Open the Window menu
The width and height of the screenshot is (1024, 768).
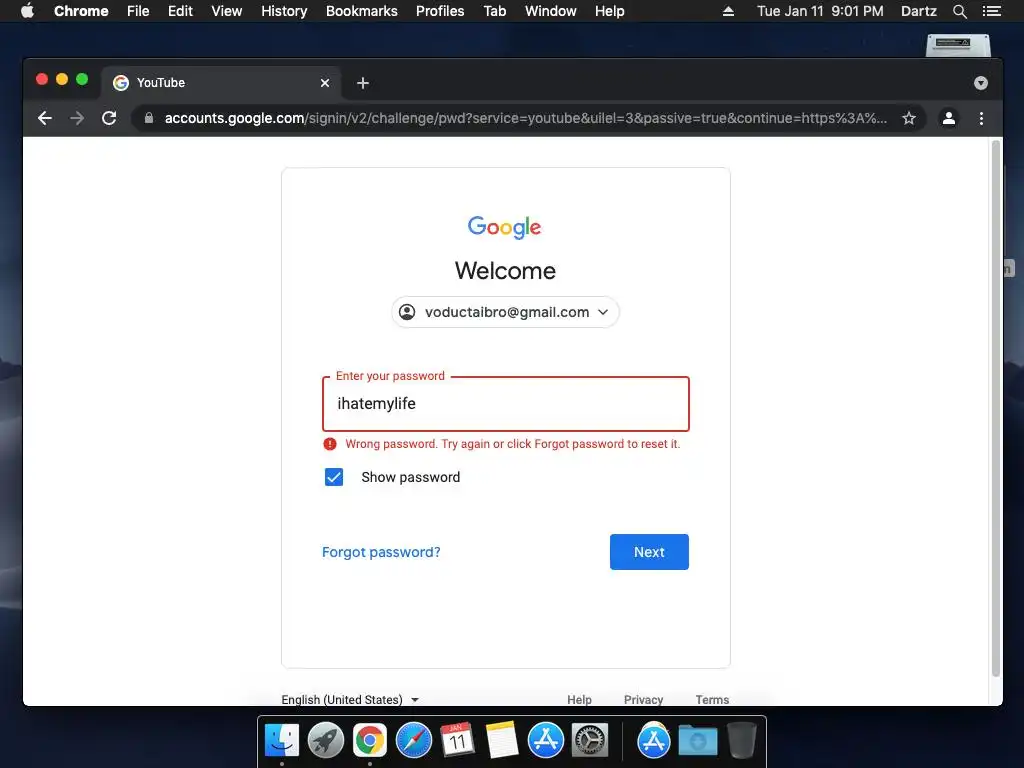point(551,11)
